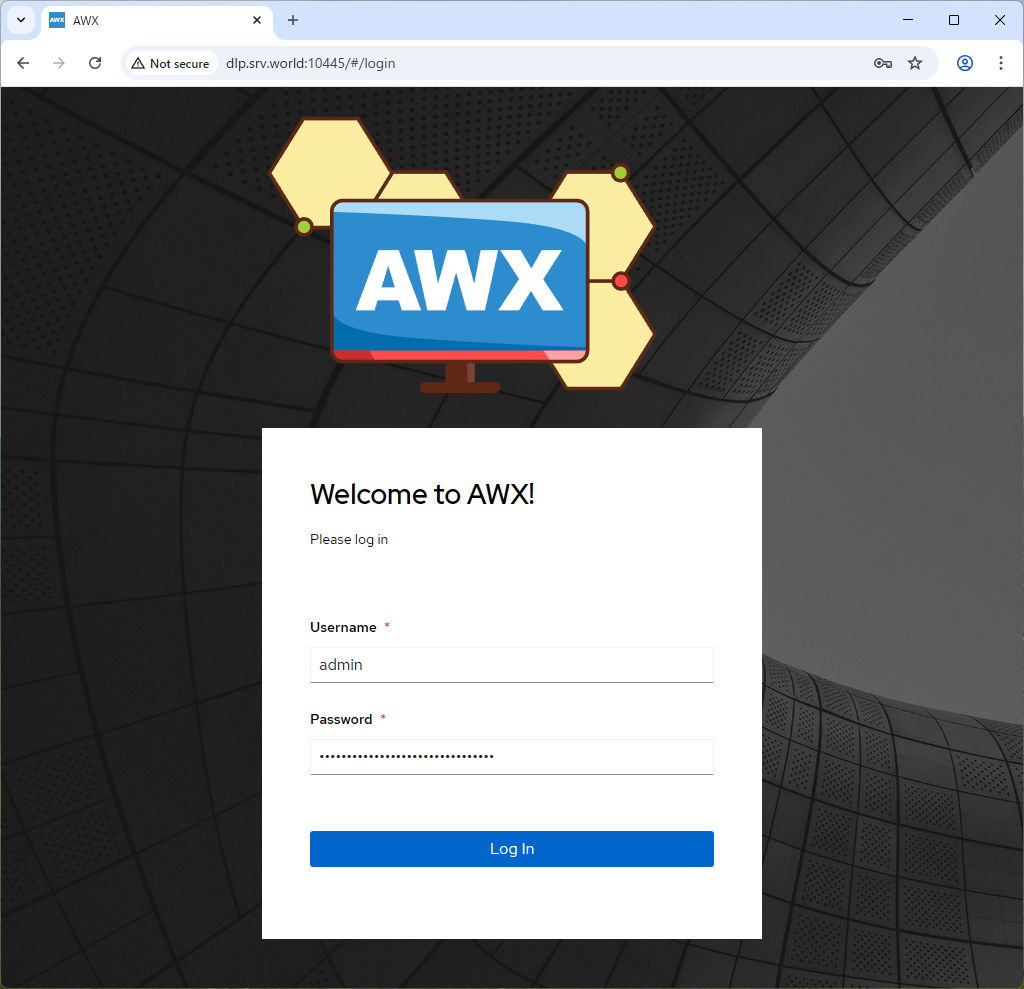Click the Username input field
The height and width of the screenshot is (989, 1024).
511,665
